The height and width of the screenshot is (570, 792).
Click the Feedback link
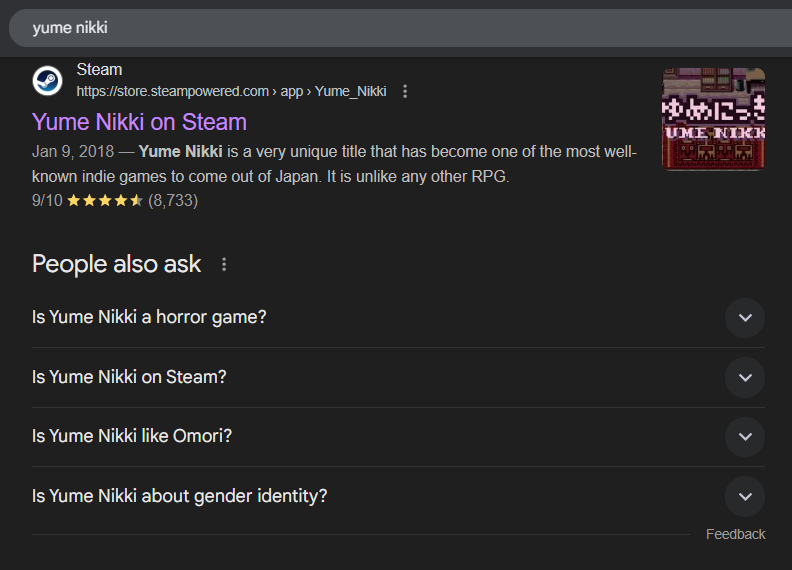735,534
